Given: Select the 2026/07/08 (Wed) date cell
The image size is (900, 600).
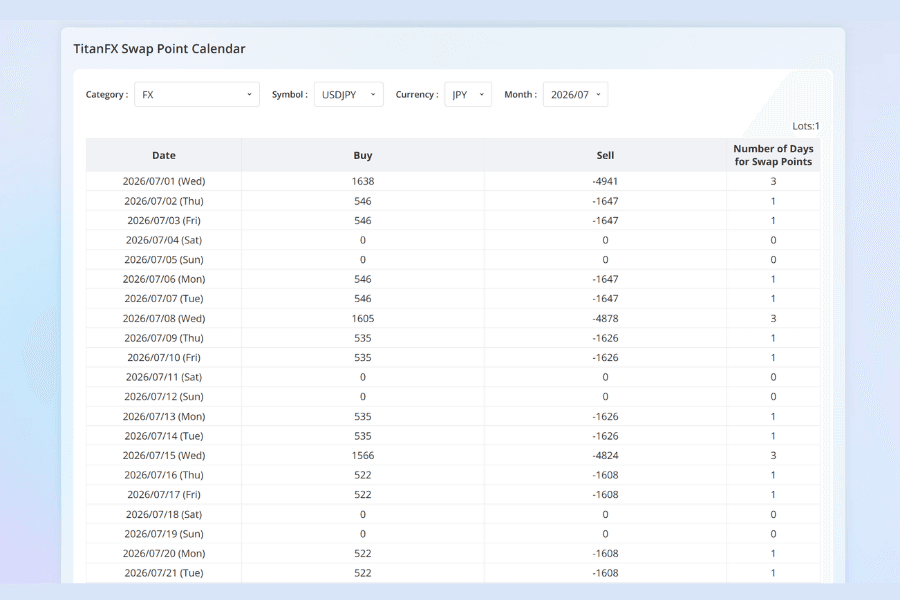Looking at the screenshot, I should [164, 318].
